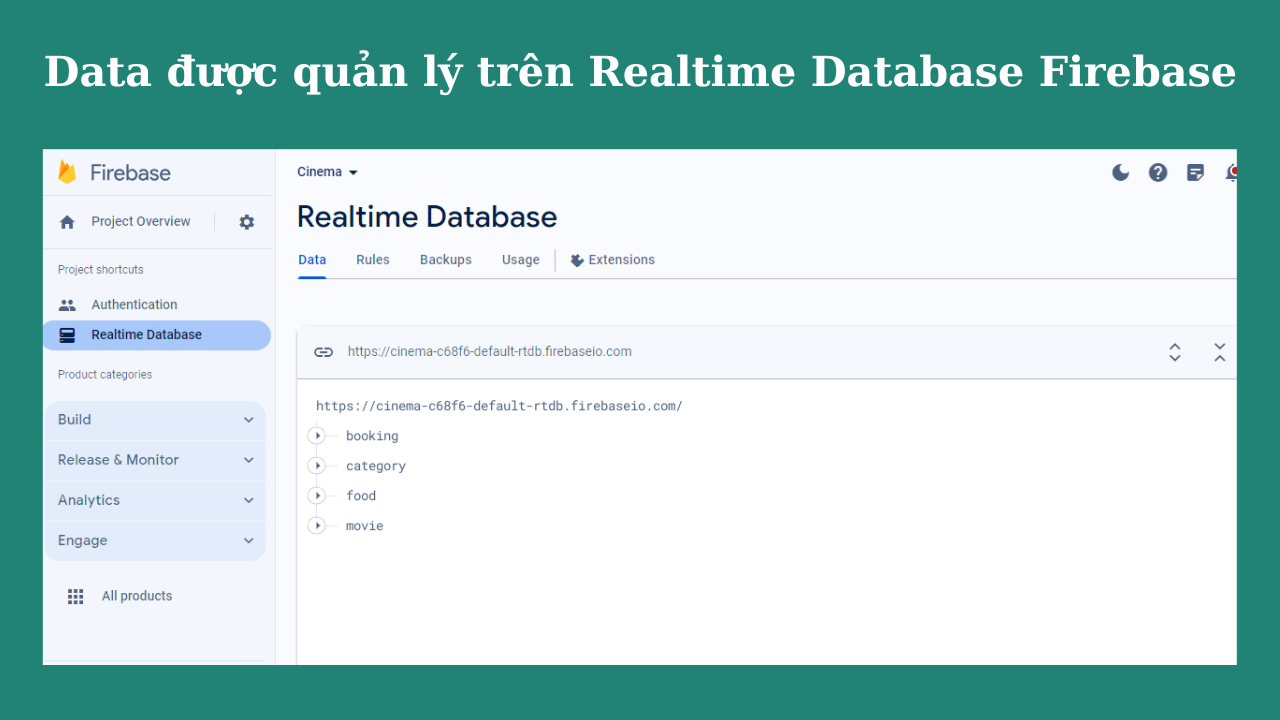Screen dimensions: 1280x720
Task: Expand the booking node
Action: 317,436
